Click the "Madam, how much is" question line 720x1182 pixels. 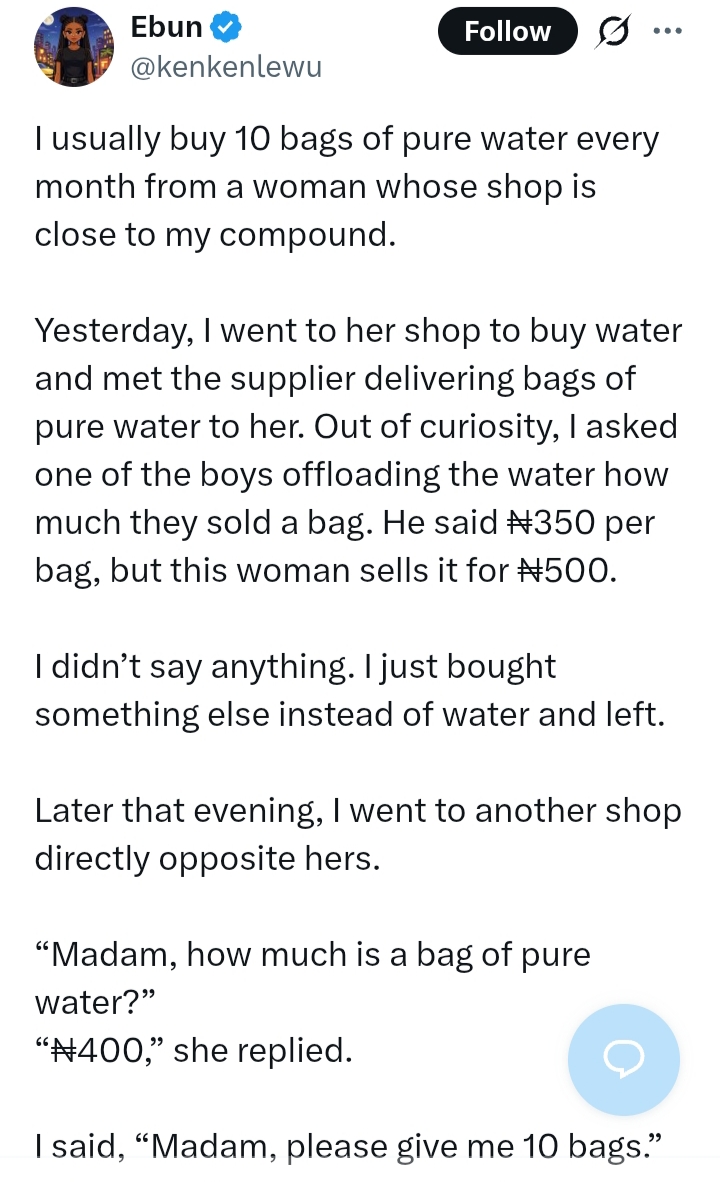(x=312, y=954)
